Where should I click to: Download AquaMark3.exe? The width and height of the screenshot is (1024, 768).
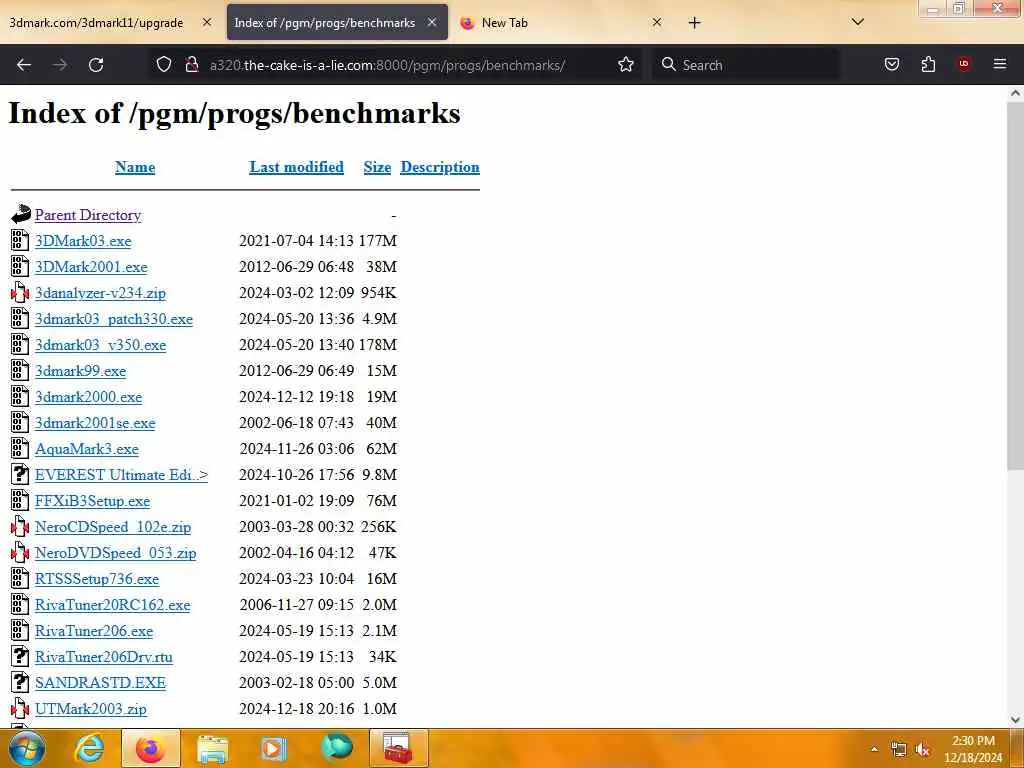coord(87,449)
